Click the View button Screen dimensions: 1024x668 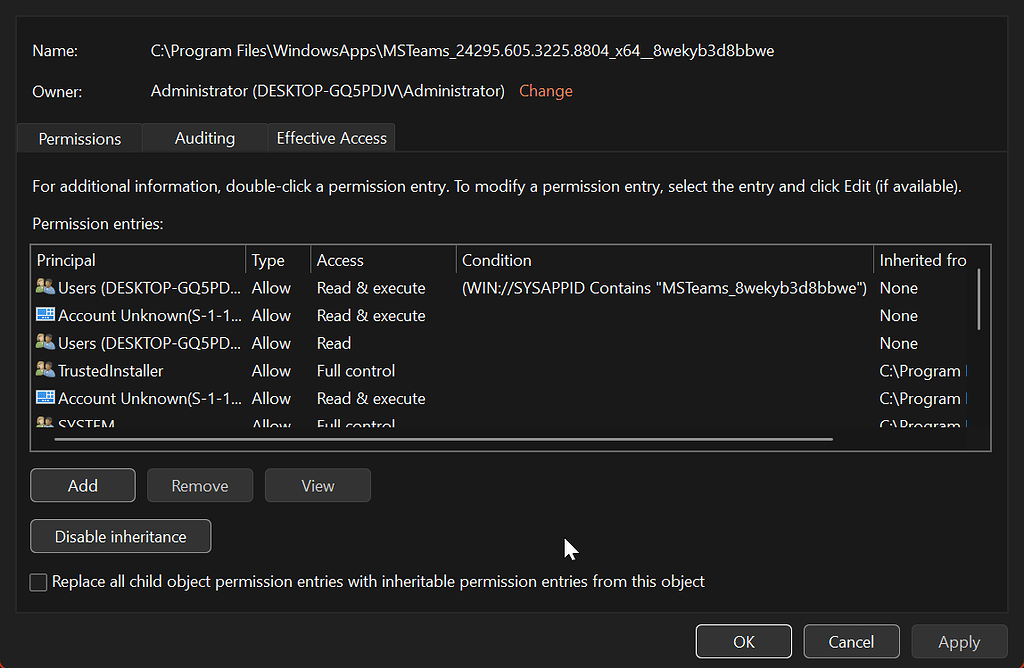point(317,485)
